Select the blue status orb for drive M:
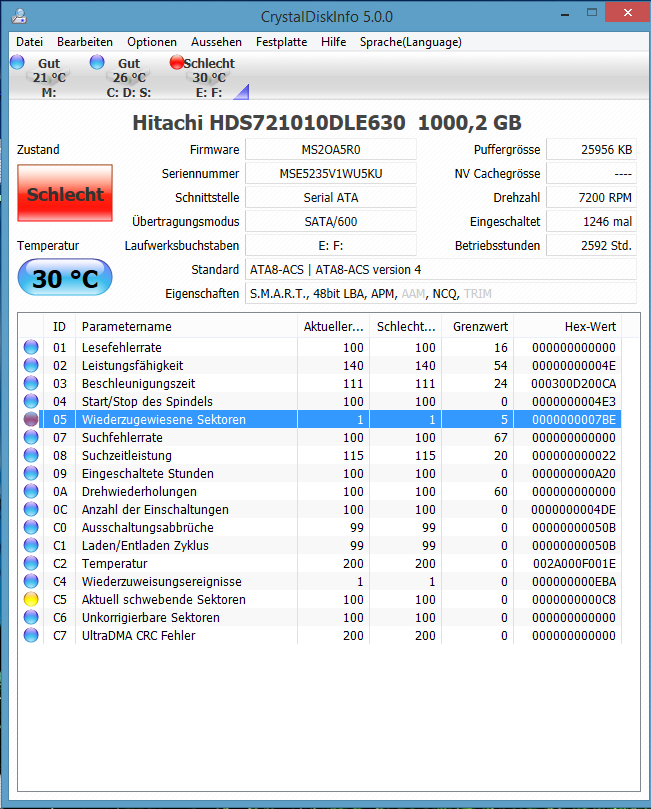 click(x=17, y=62)
